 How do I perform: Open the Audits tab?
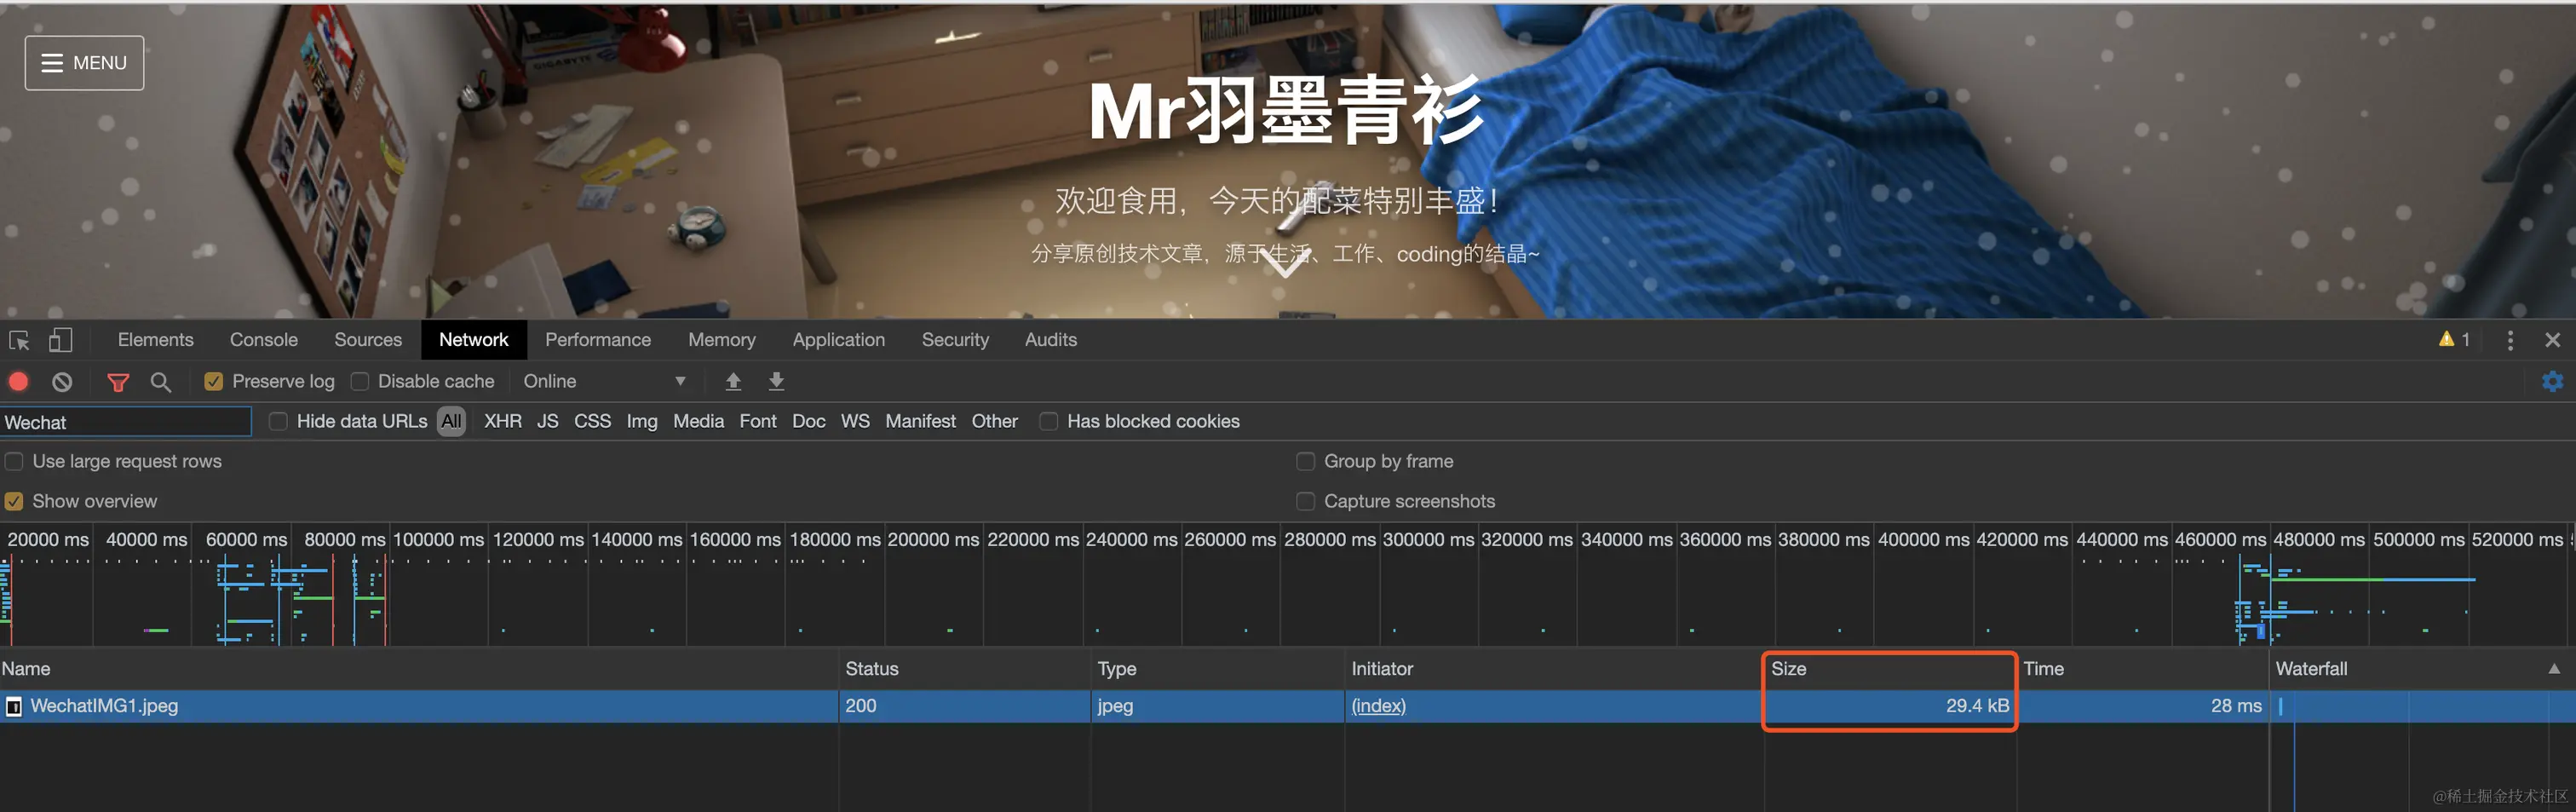tap(1051, 340)
